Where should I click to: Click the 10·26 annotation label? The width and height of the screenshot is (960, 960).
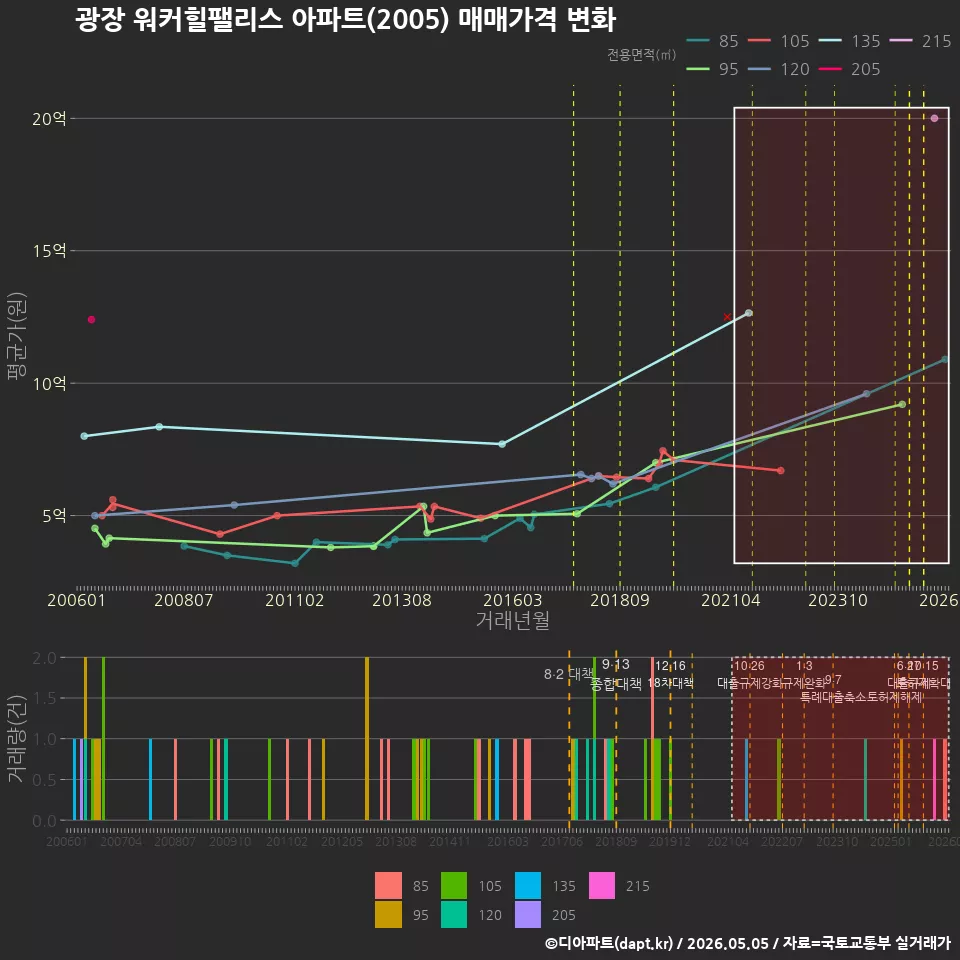(749, 666)
